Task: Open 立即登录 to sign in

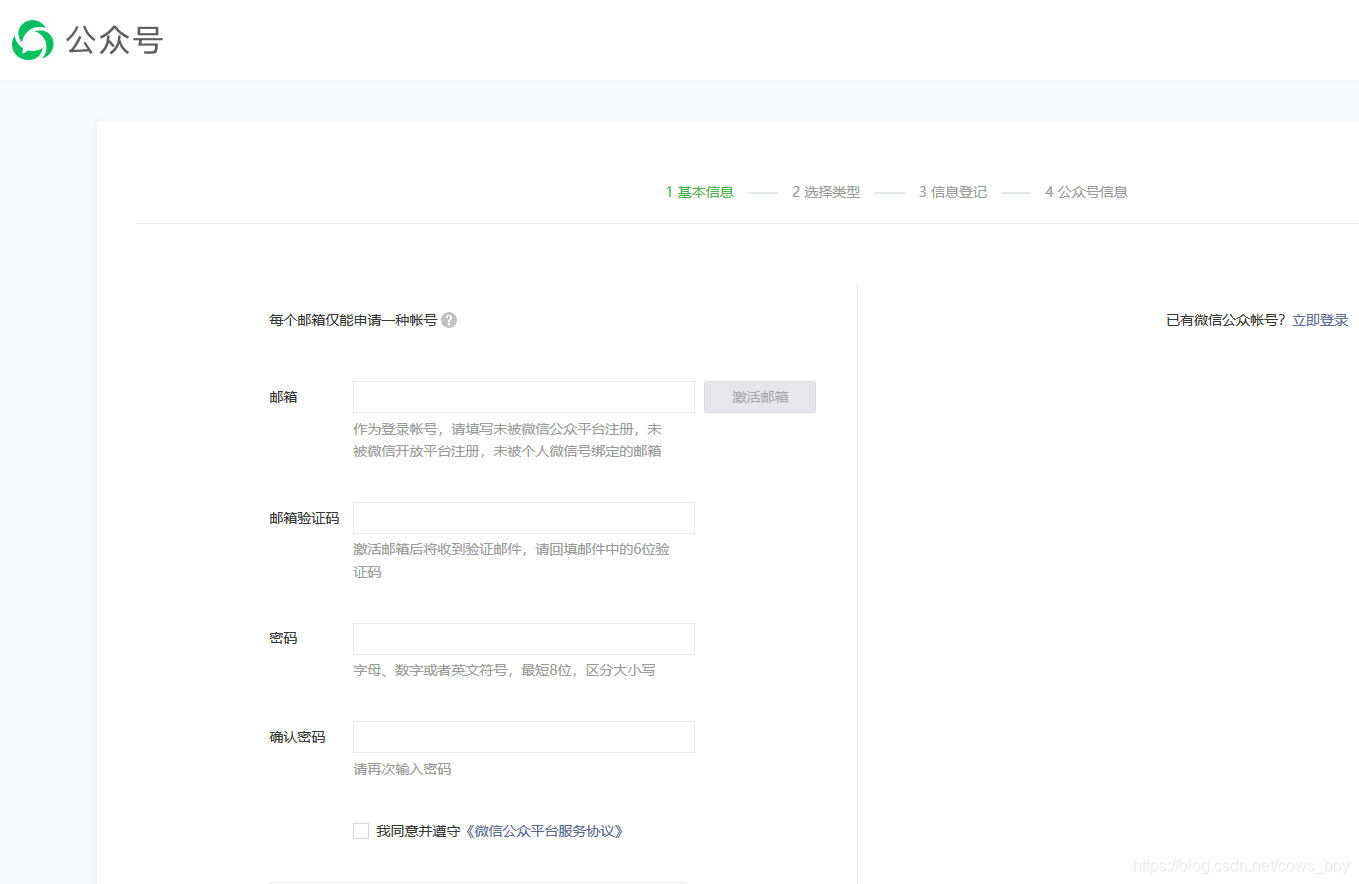Action: [1319, 319]
